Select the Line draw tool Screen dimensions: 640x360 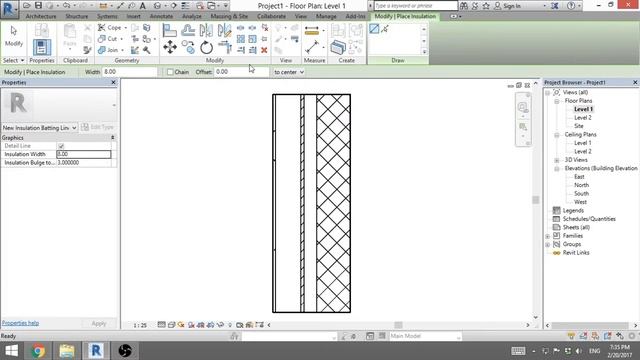[374, 29]
